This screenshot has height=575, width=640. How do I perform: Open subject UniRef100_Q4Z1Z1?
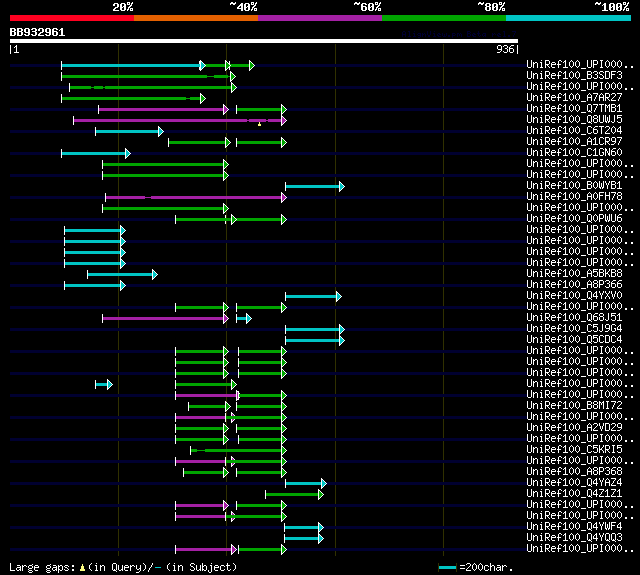coord(574,494)
